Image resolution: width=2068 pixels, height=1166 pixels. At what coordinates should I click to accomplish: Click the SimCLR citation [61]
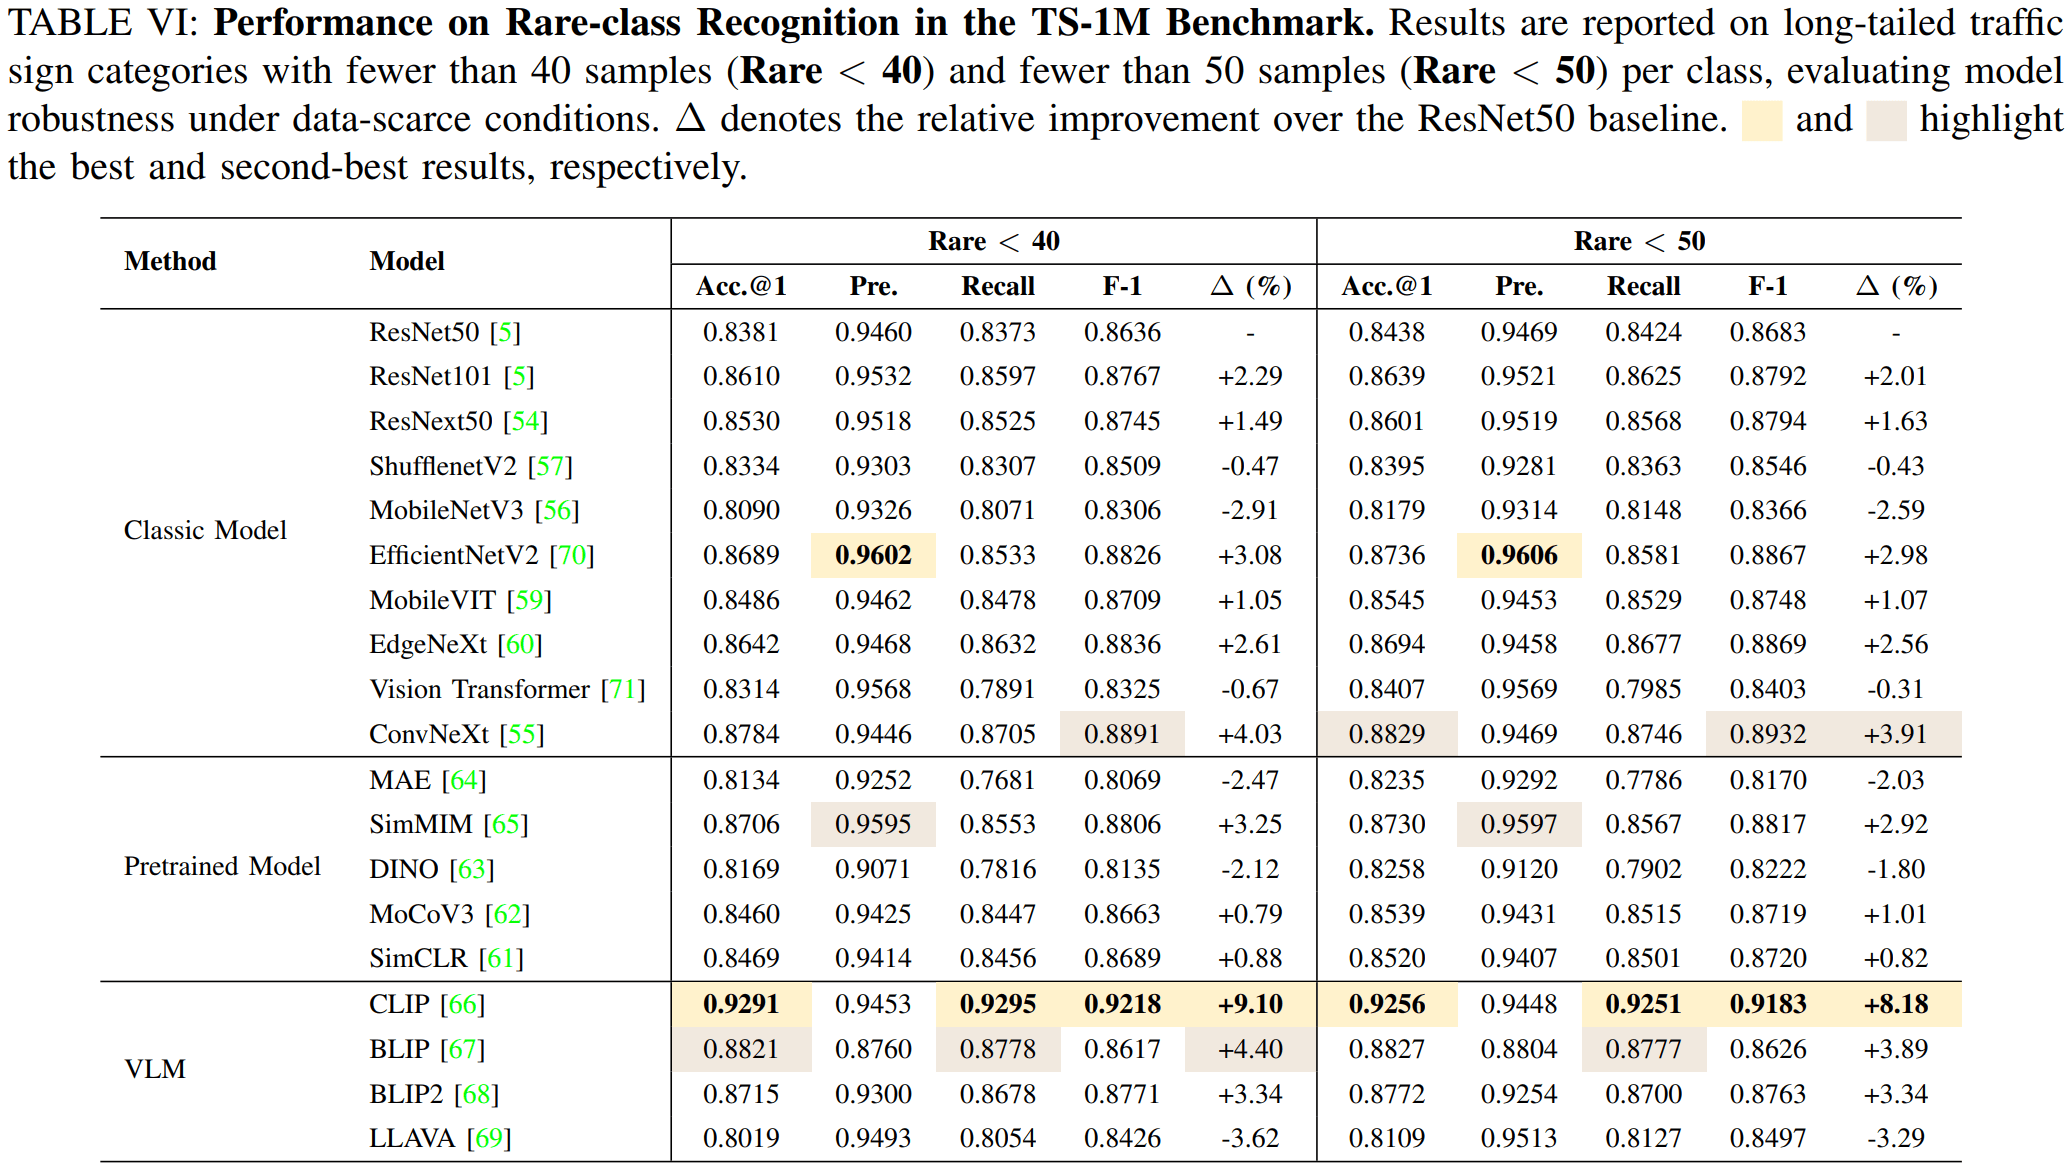click(501, 958)
